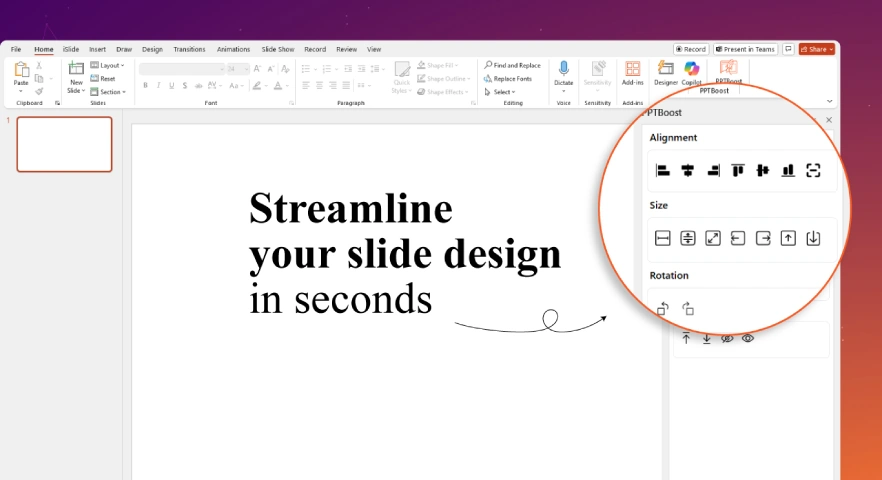This screenshot has width=882, height=480.
Task: Click align bottom icon in PPTBoost panel
Action: coord(788,171)
